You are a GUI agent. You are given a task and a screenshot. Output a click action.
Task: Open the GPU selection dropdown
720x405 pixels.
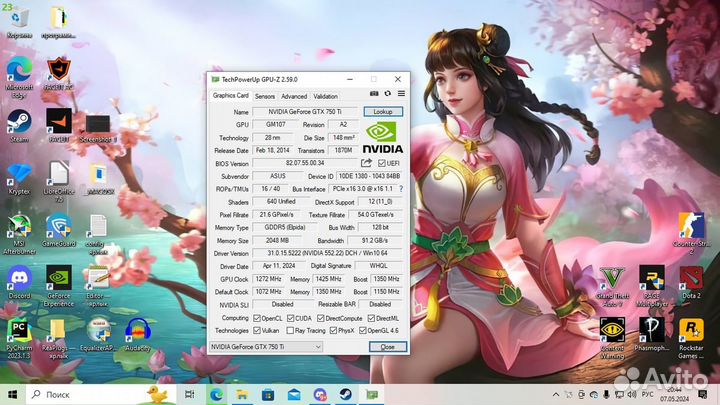tap(266, 347)
